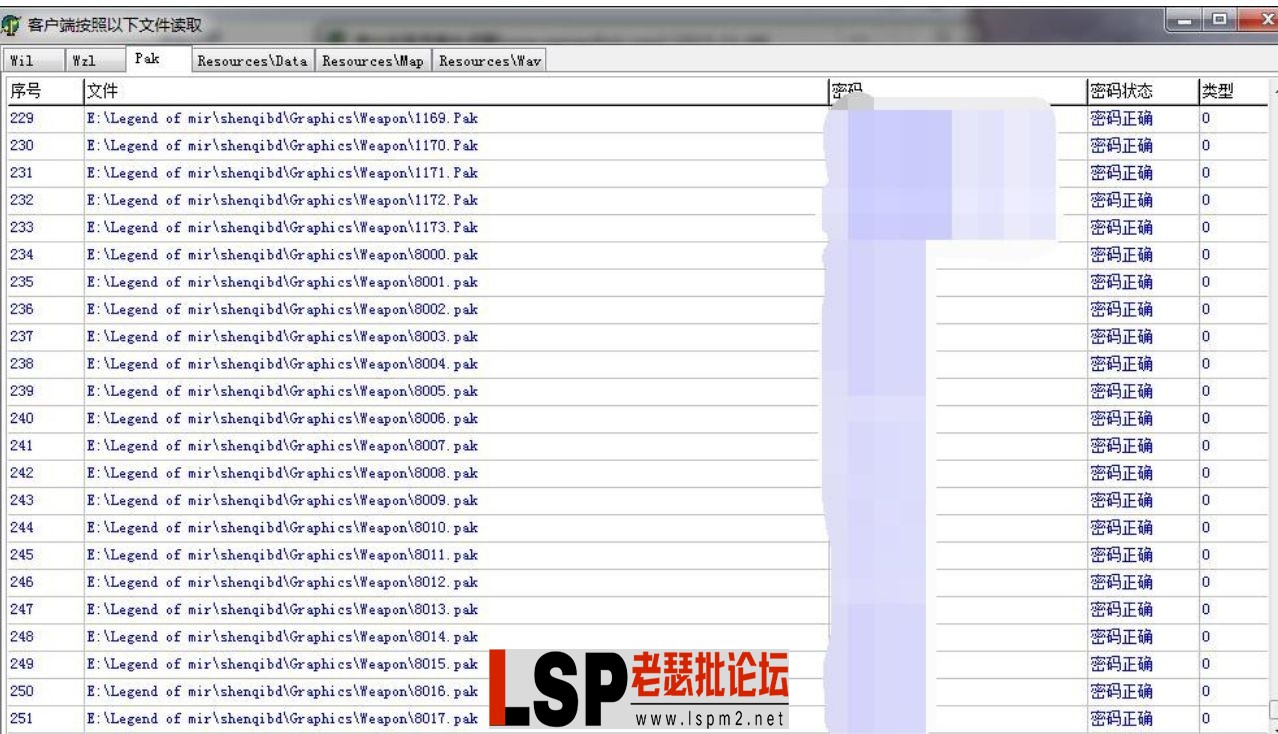
Task: Click 密码正确 status in row 230
Action: coord(1120,145)
